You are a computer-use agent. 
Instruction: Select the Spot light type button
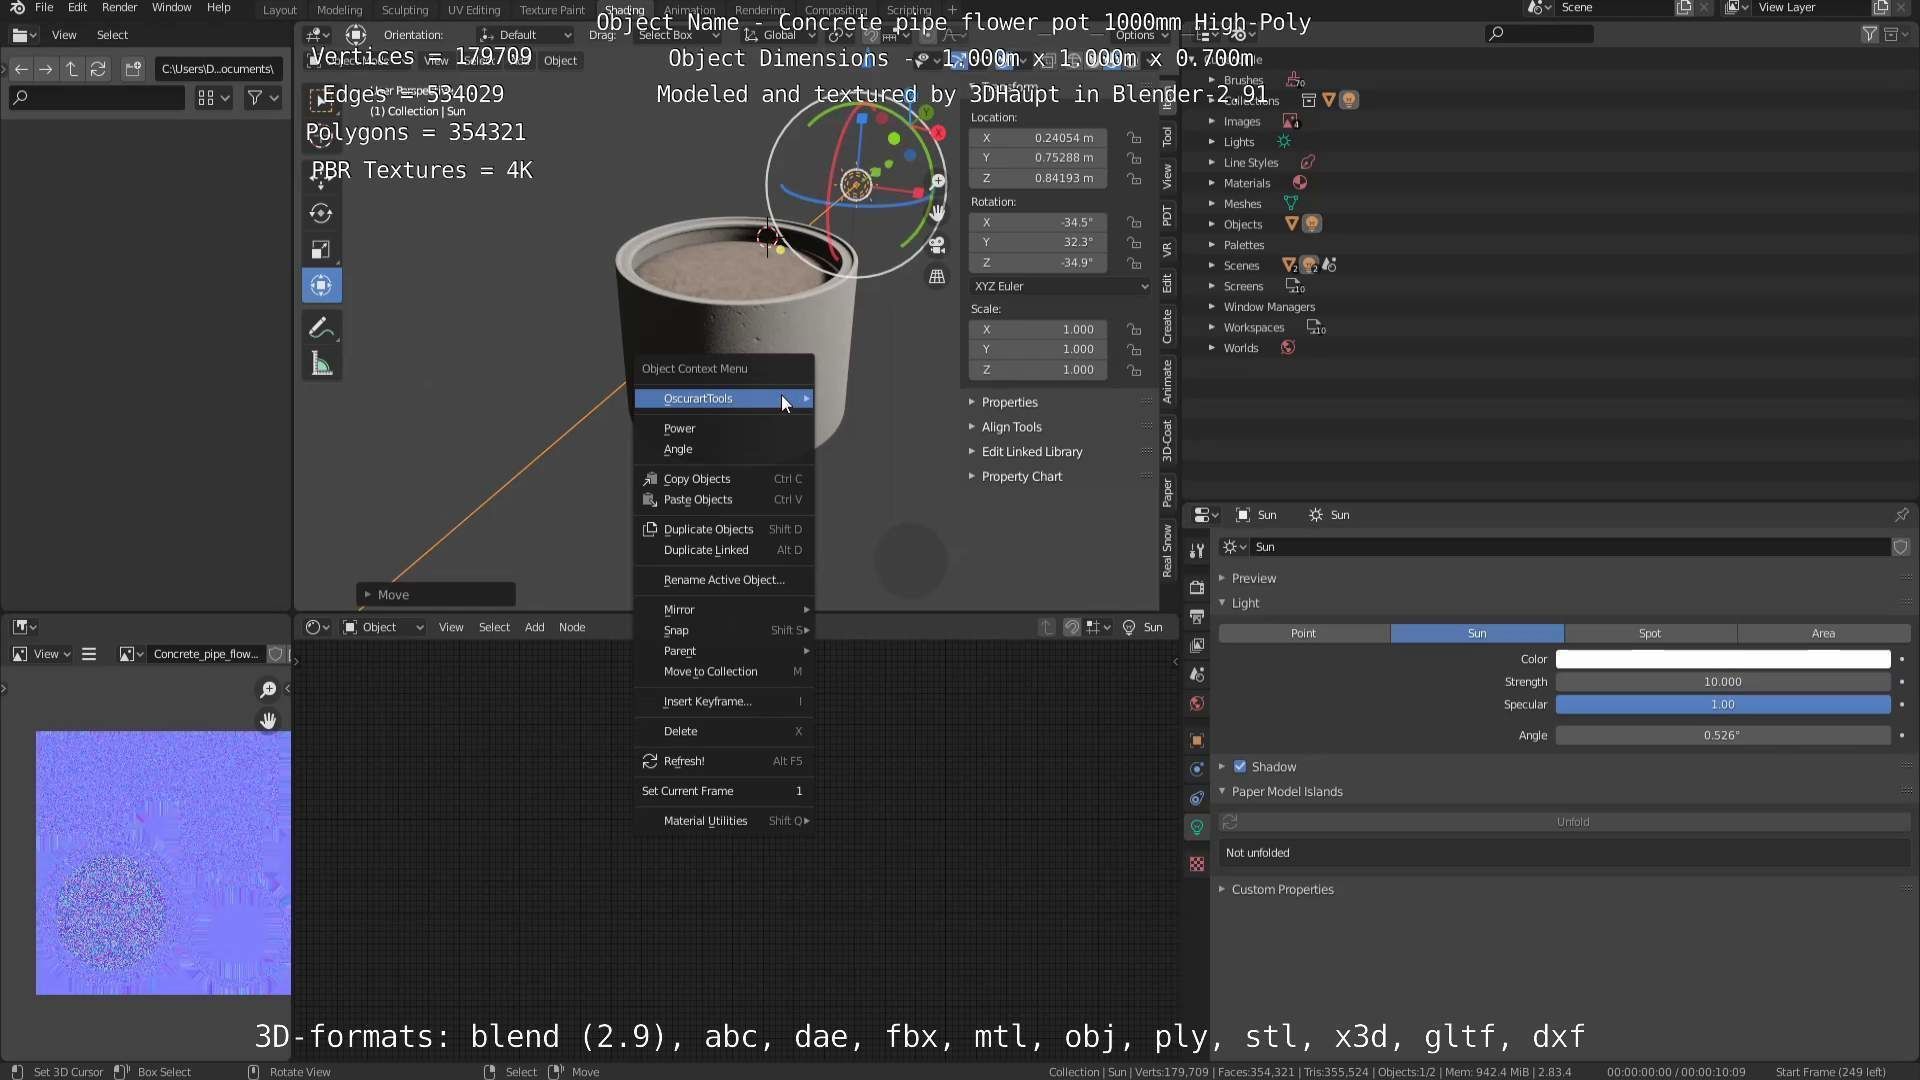[1650, 633]
